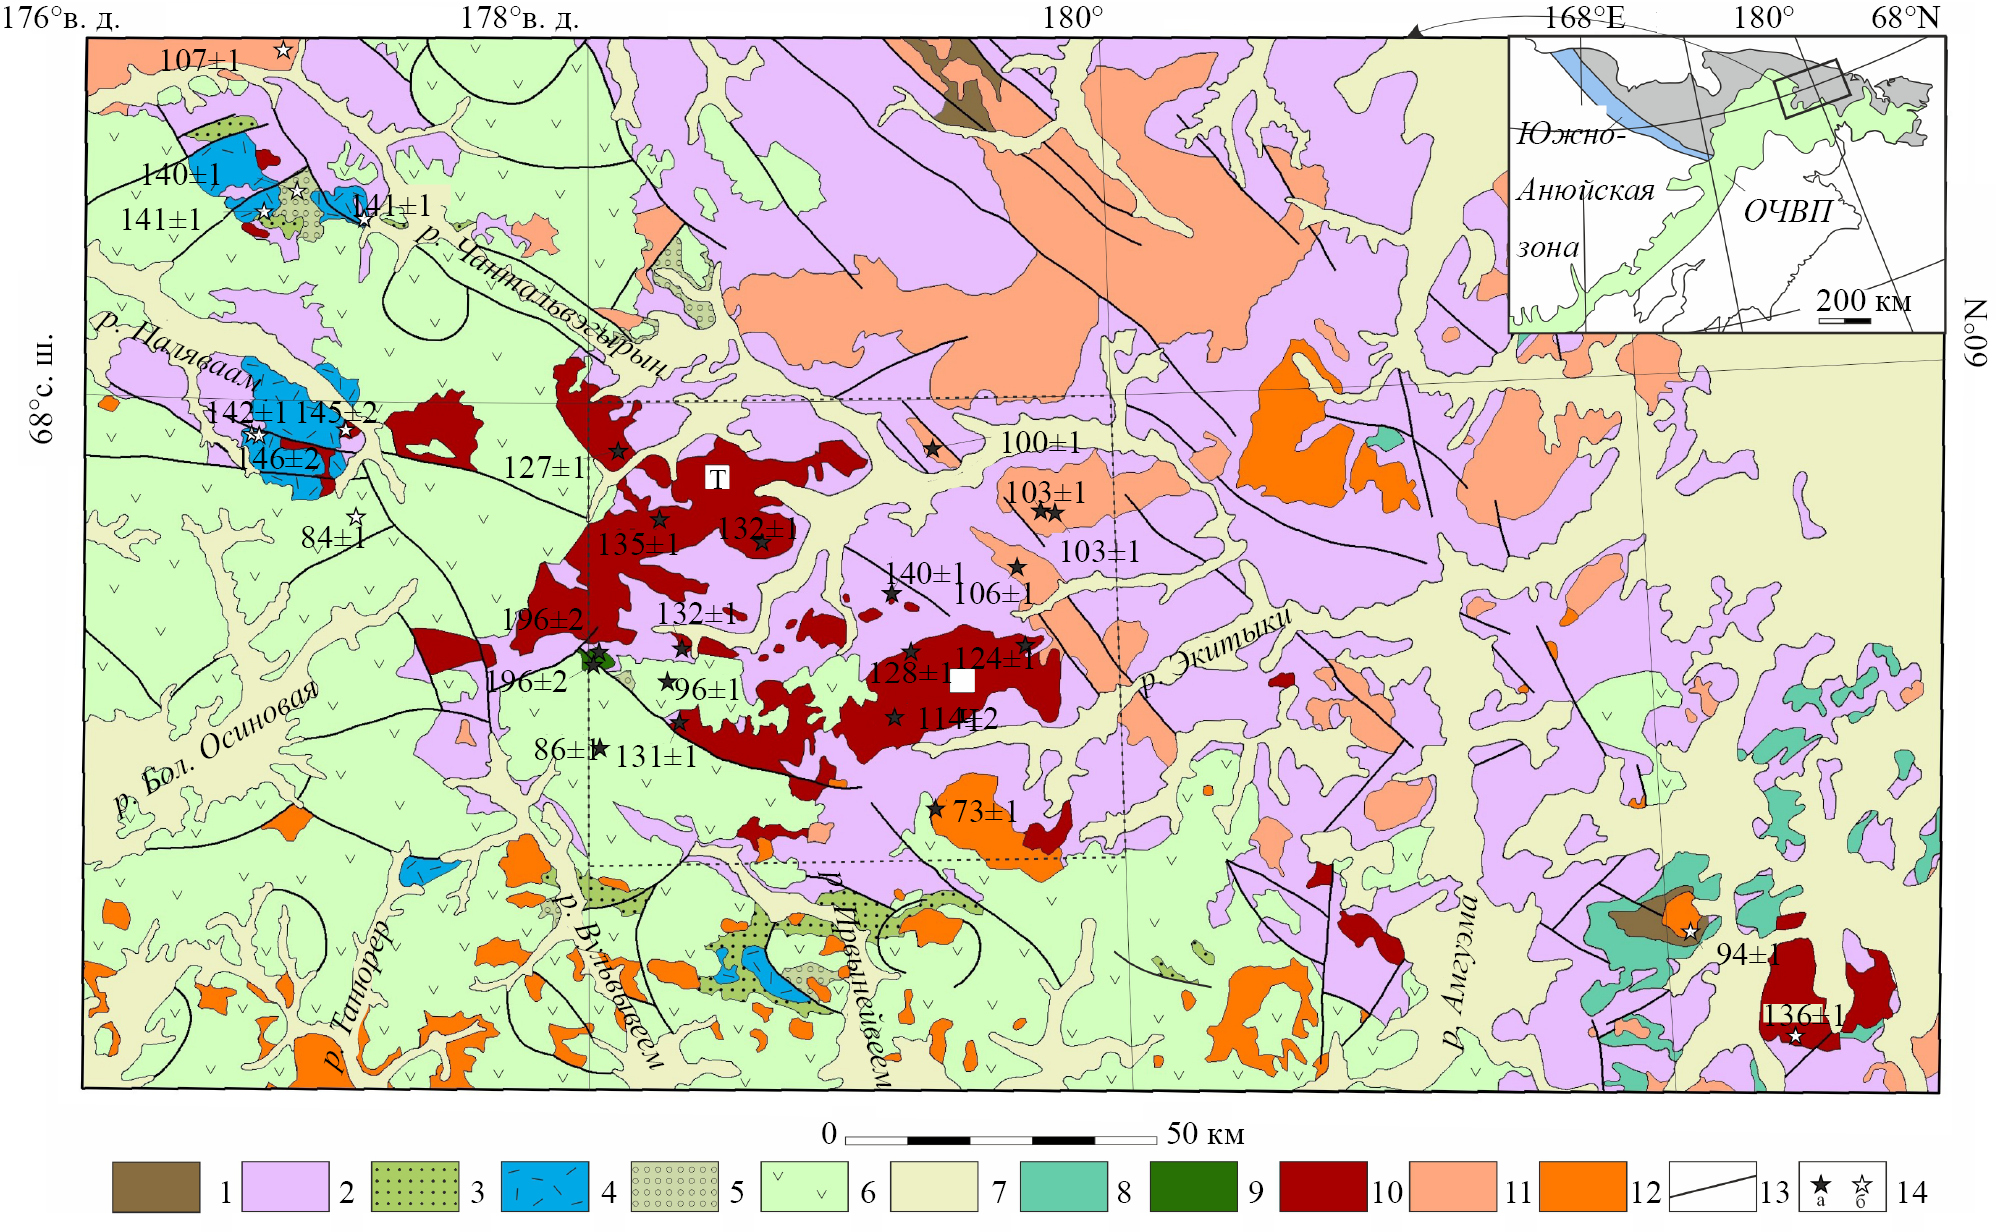The image size is (1997, 1232).
Task: Click the 50 км scale bar
Action: [1000, 1139]
